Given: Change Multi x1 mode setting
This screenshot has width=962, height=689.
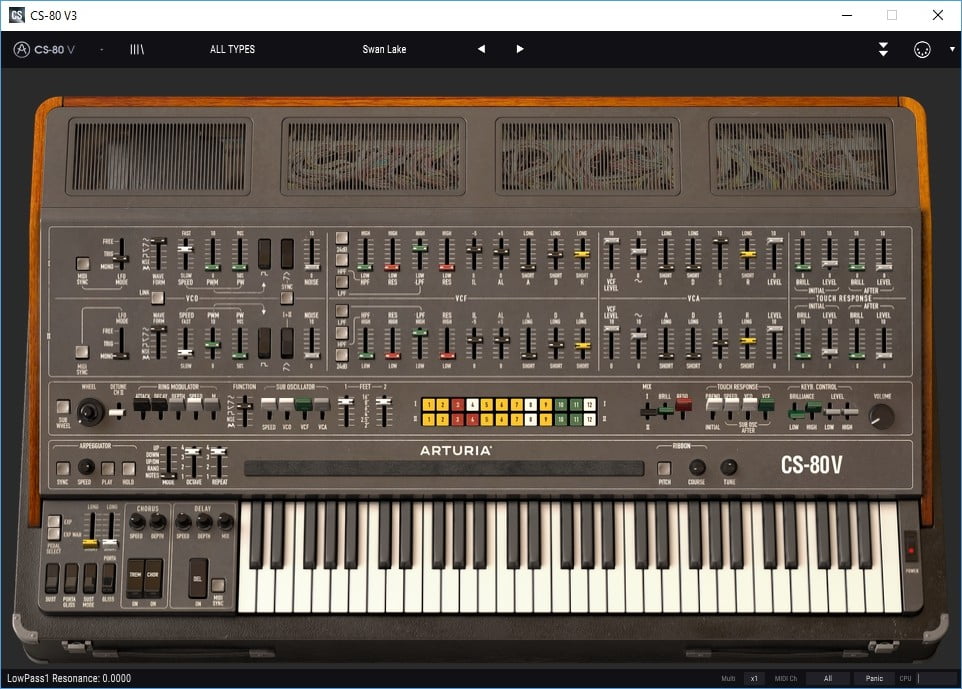Looking at the screenshot, I should pos(754,678).
